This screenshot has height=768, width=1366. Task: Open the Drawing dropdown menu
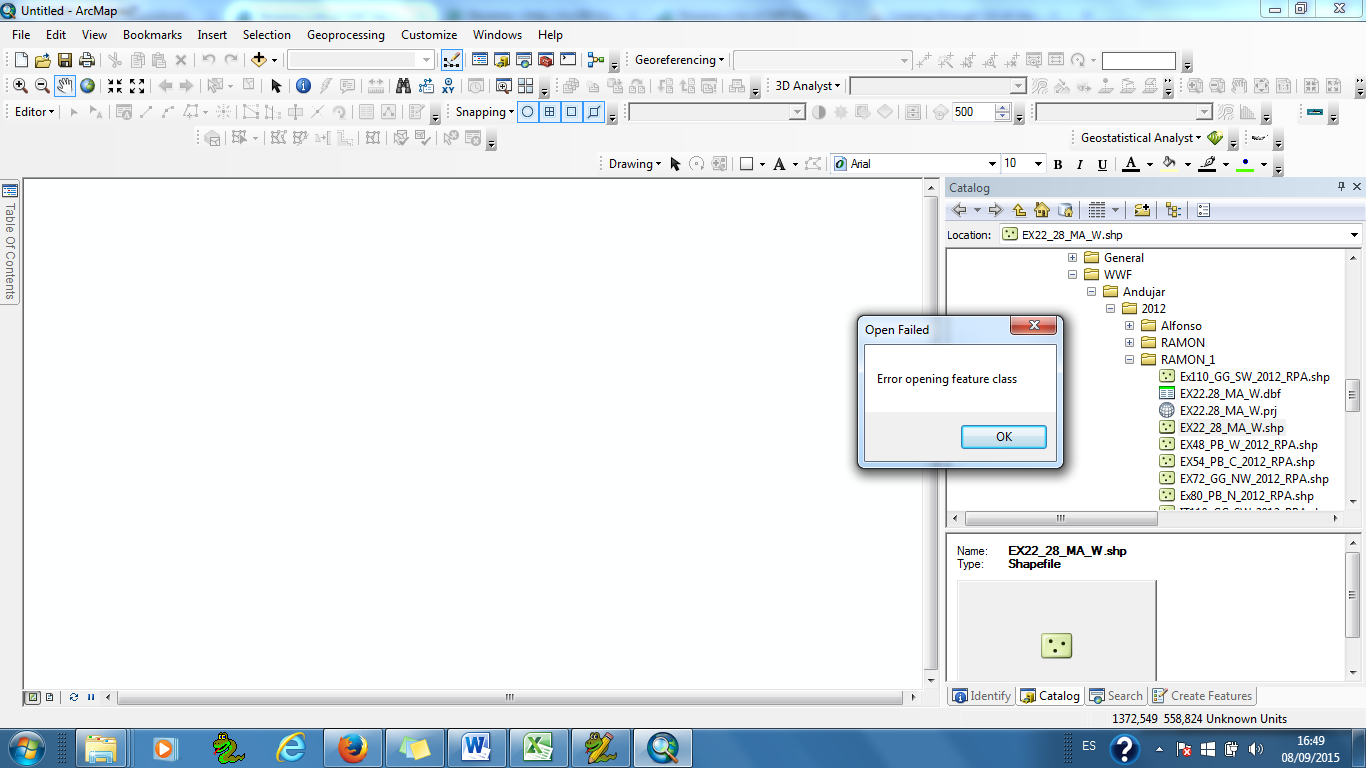pyautogui.click(x=635, y=164)
